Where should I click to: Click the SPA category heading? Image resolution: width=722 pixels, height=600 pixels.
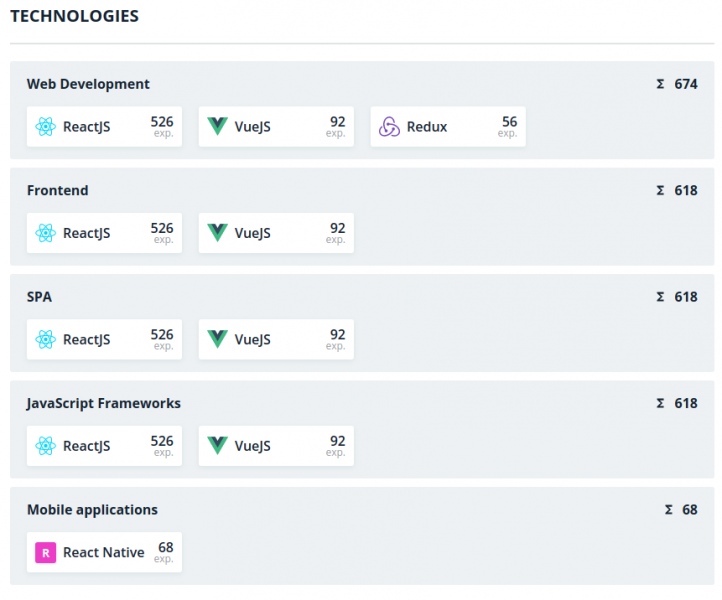(39, 297)
